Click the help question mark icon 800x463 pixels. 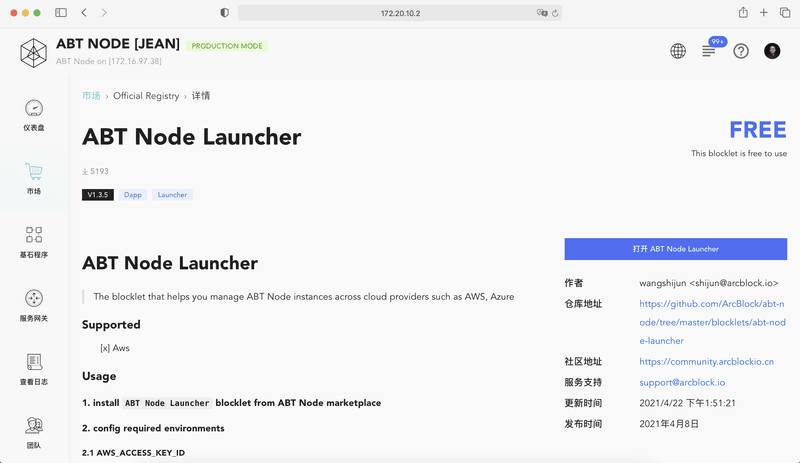(741, 51)
